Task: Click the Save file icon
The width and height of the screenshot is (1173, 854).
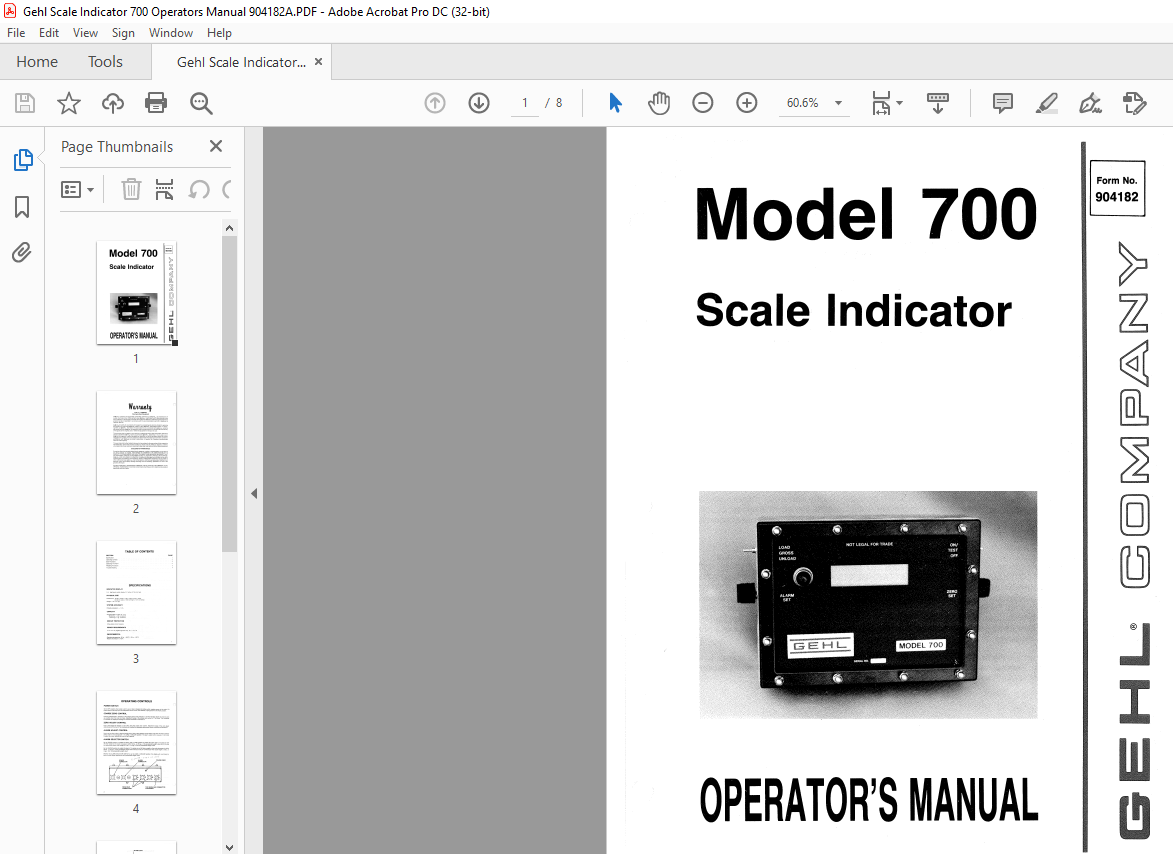Action: click(25, 103)
